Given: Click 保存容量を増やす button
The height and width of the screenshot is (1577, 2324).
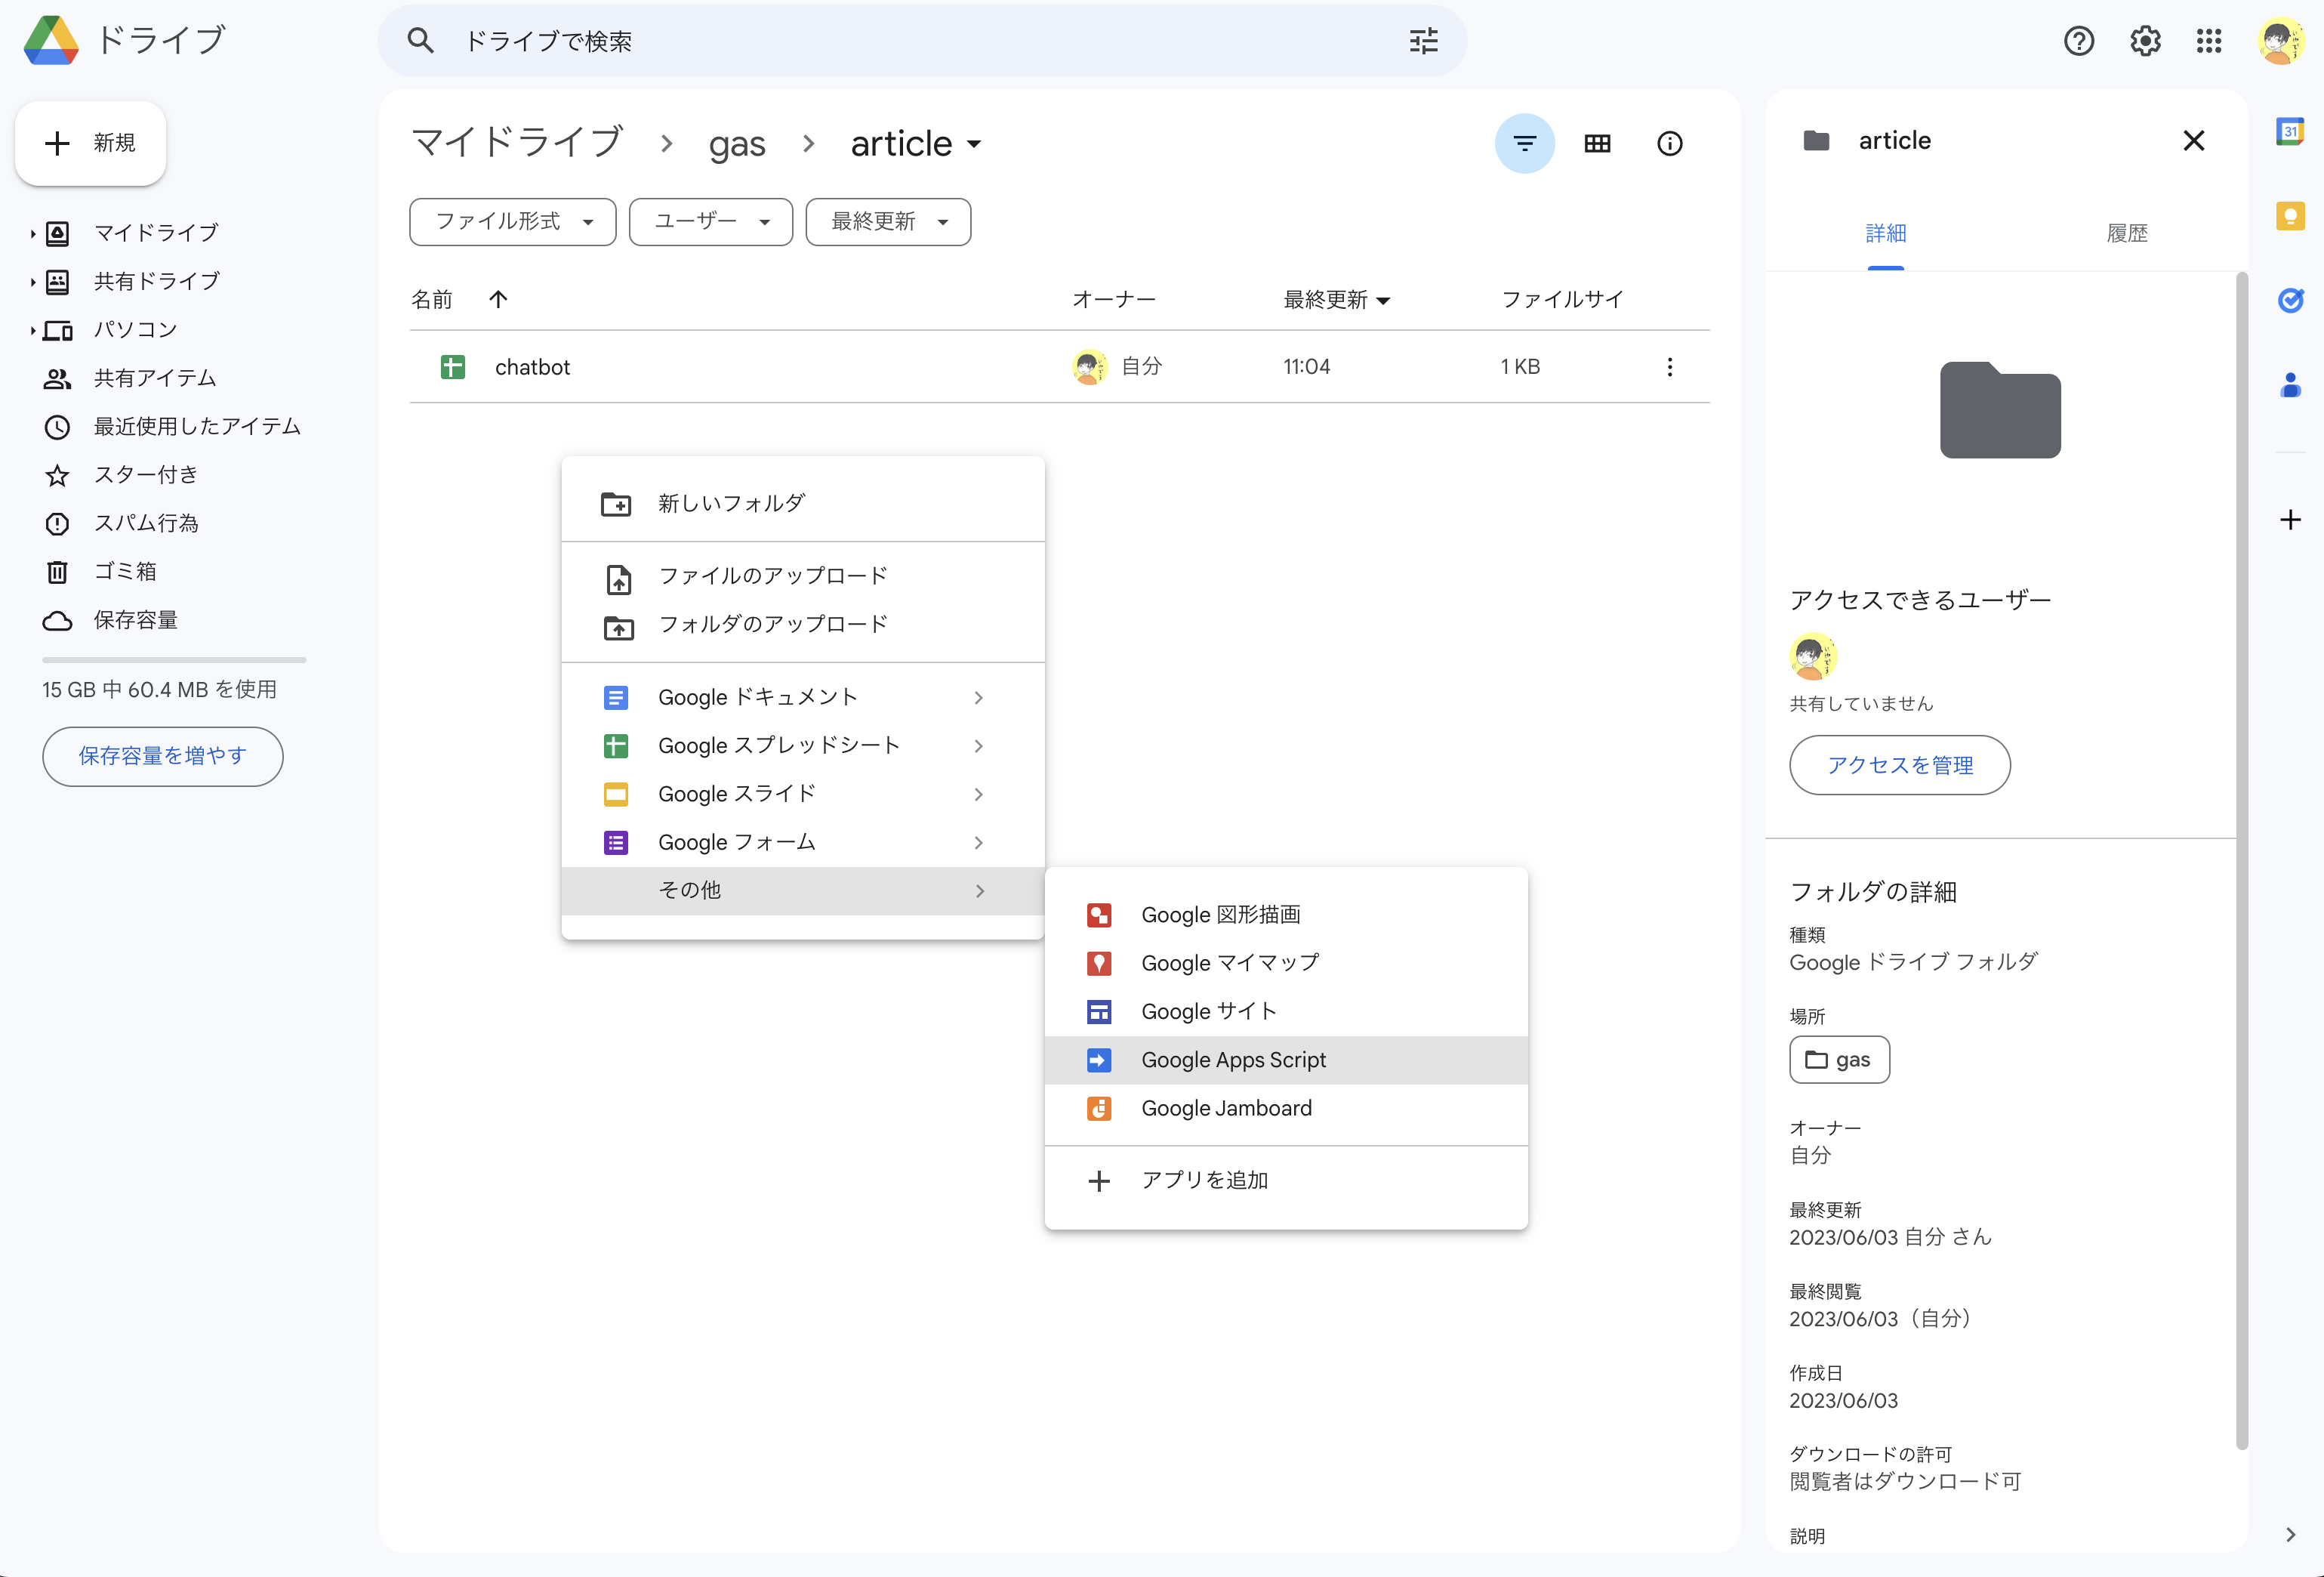Looking at the screenshot, I should pyautogui.click(x=163, y=756).
